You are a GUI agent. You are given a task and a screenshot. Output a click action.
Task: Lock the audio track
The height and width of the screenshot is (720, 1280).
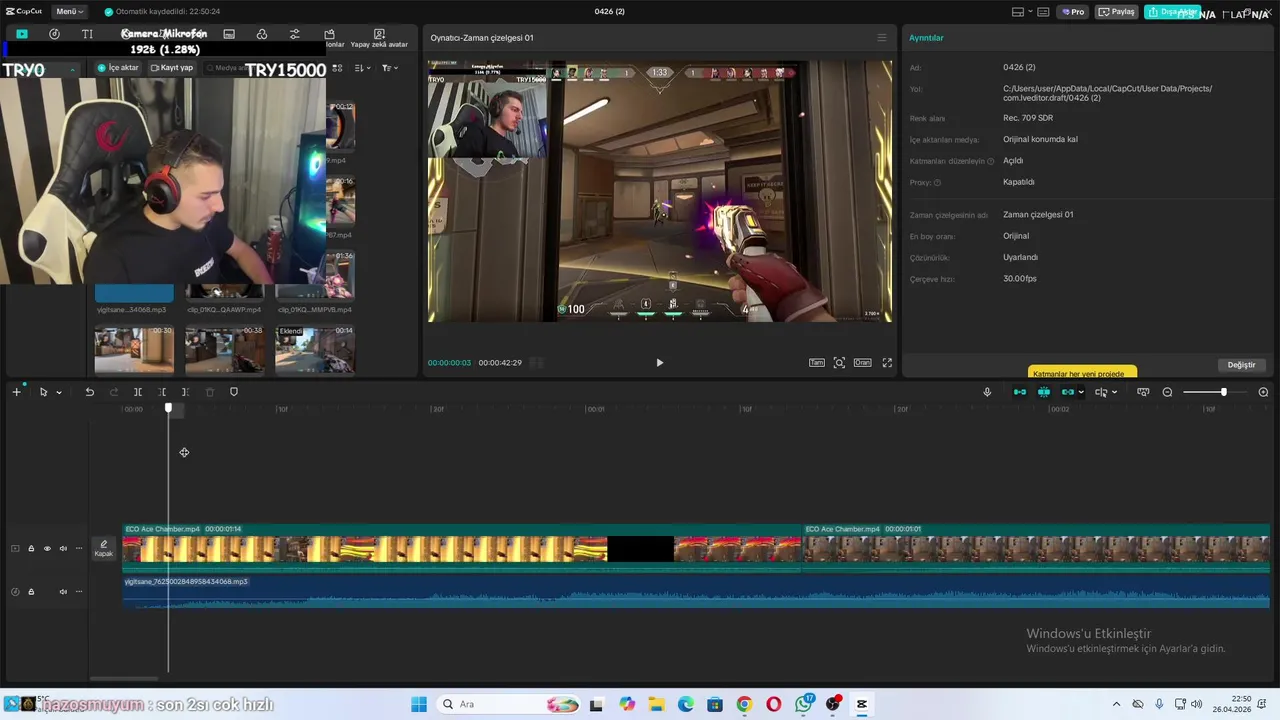click(x=31, y=591)
